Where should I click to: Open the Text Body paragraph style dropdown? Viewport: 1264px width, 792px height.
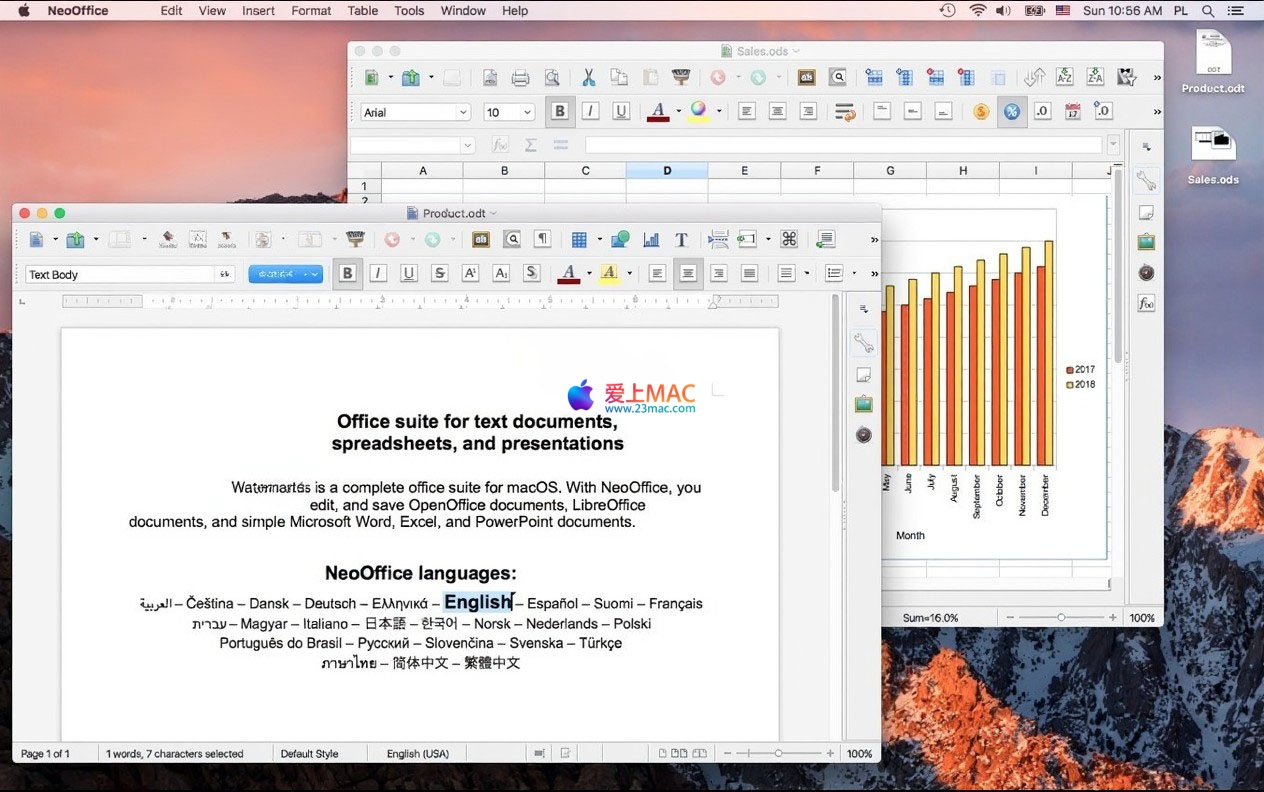pos(225,274)
